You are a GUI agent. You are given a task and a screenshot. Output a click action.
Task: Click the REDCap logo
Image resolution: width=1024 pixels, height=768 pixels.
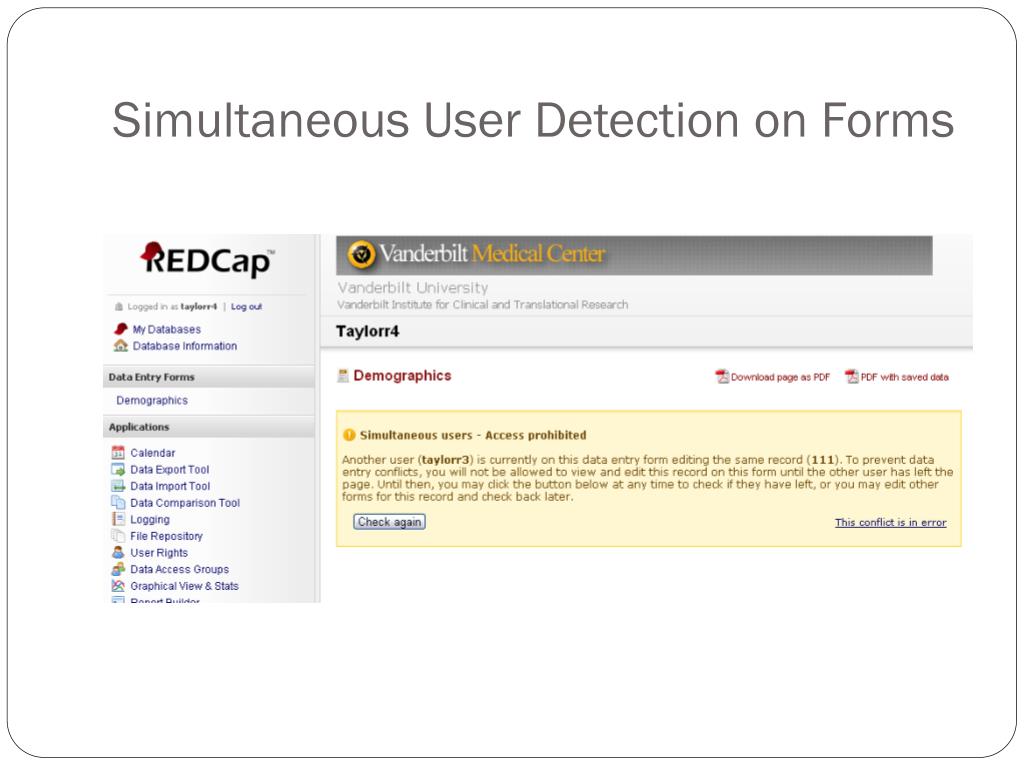208,259
